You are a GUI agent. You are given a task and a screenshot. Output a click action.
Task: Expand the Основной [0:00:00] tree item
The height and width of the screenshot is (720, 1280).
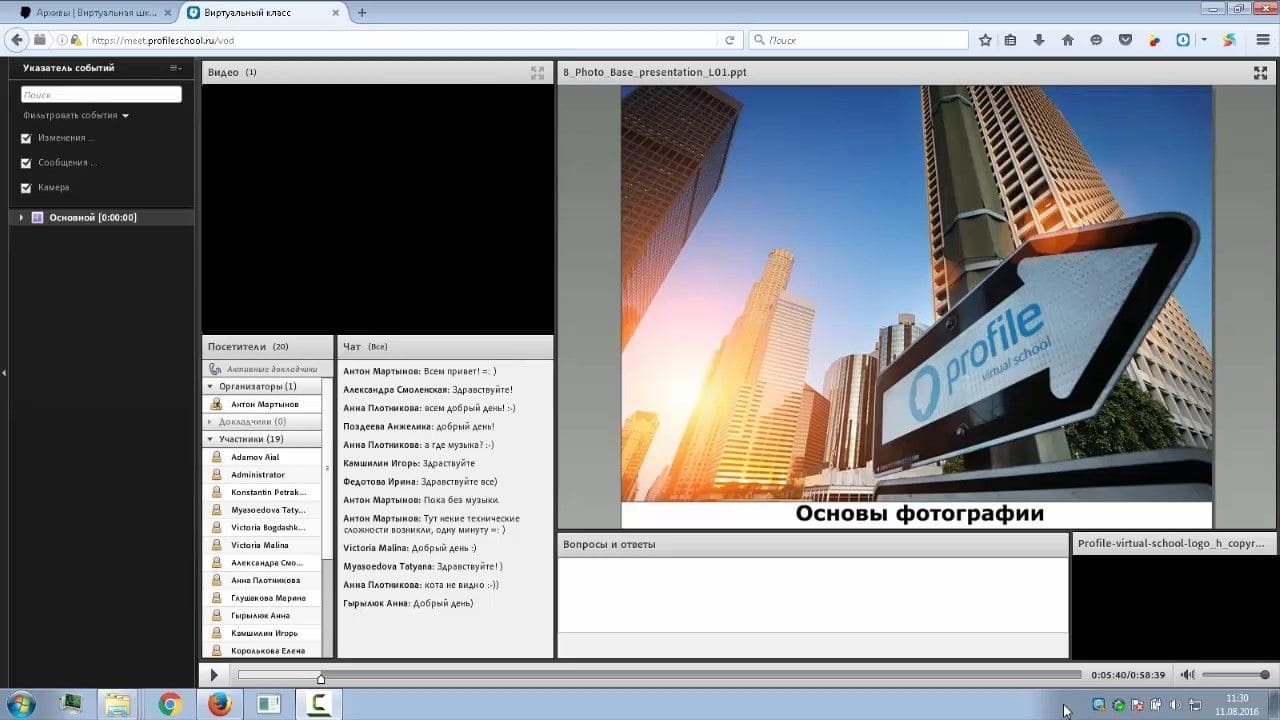(21, 218)
